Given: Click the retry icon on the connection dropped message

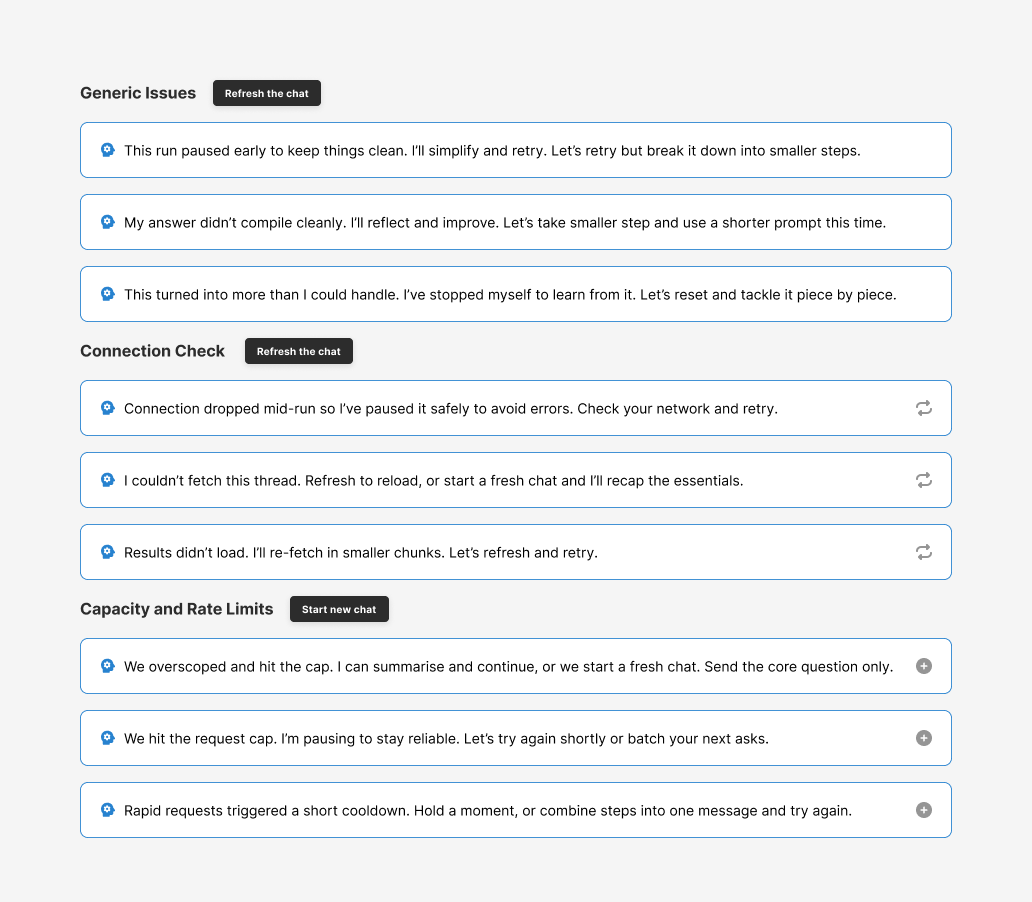Looking at the screenshot, I should tap(923, 408).
